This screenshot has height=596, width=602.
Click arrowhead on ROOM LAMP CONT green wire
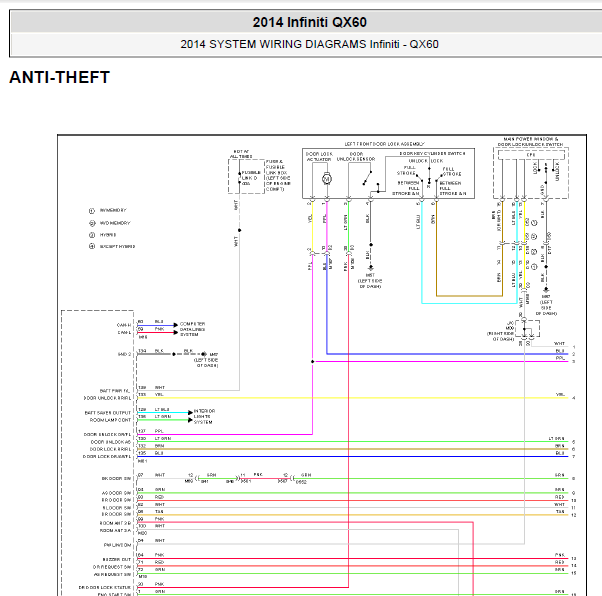click(x=190, y=420)
